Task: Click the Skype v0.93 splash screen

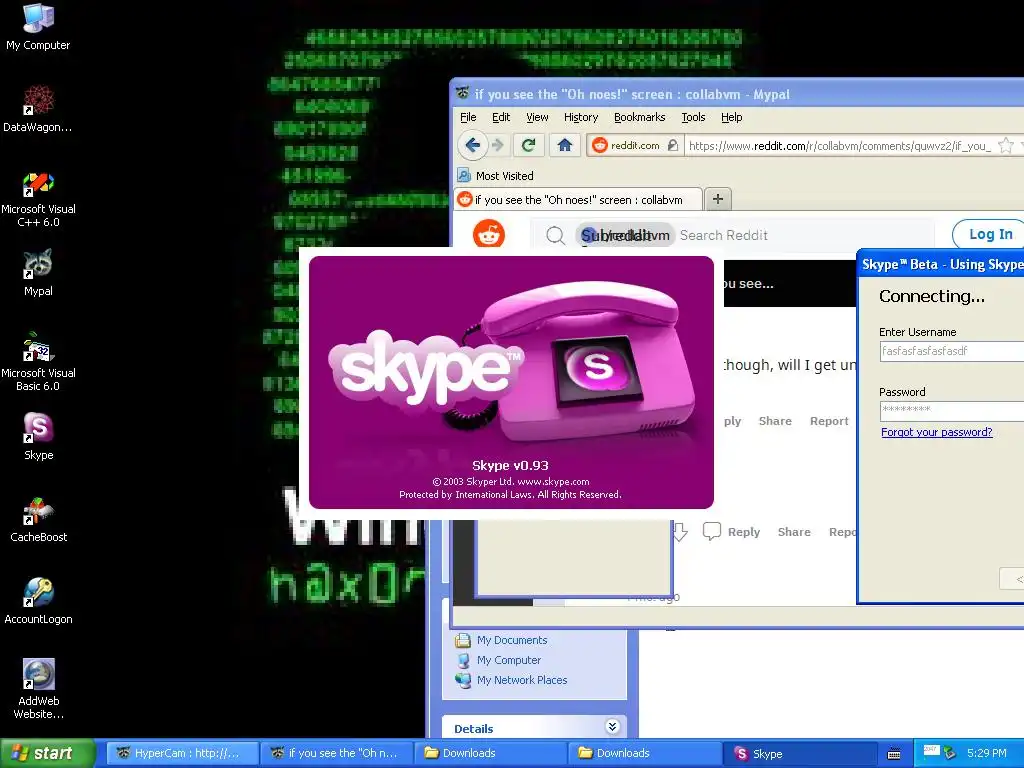Action: point(511,382)
